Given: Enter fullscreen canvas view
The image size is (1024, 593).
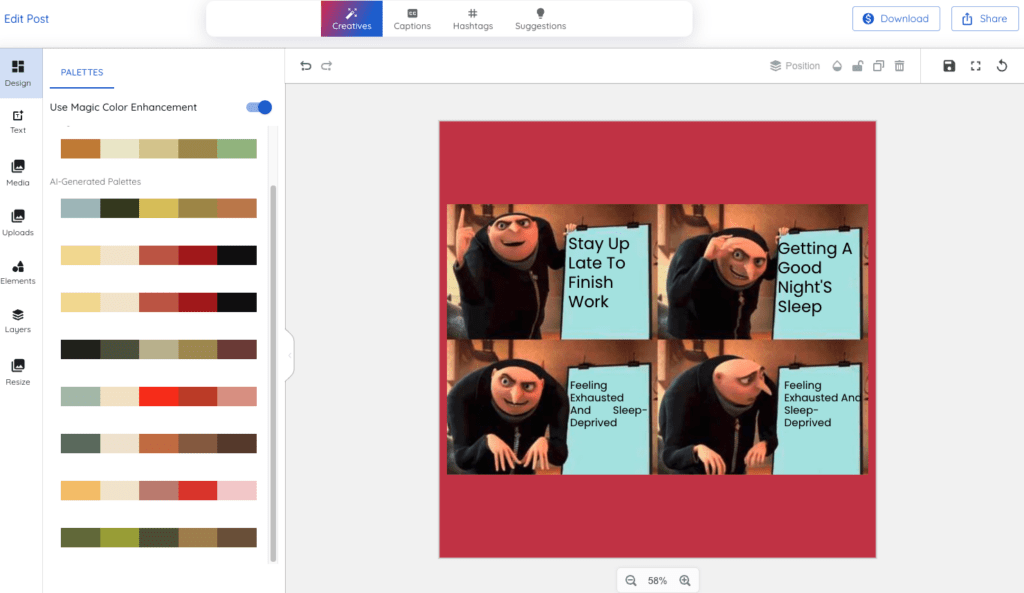Looking at the screenshot, I should tap(976, 66).
